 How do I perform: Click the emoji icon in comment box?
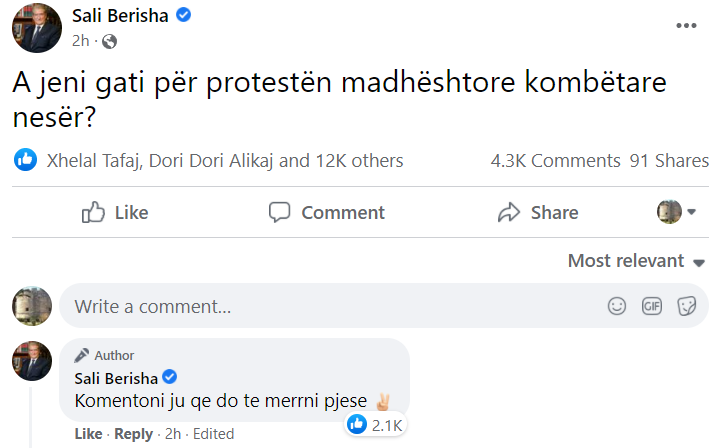point(617,306)
